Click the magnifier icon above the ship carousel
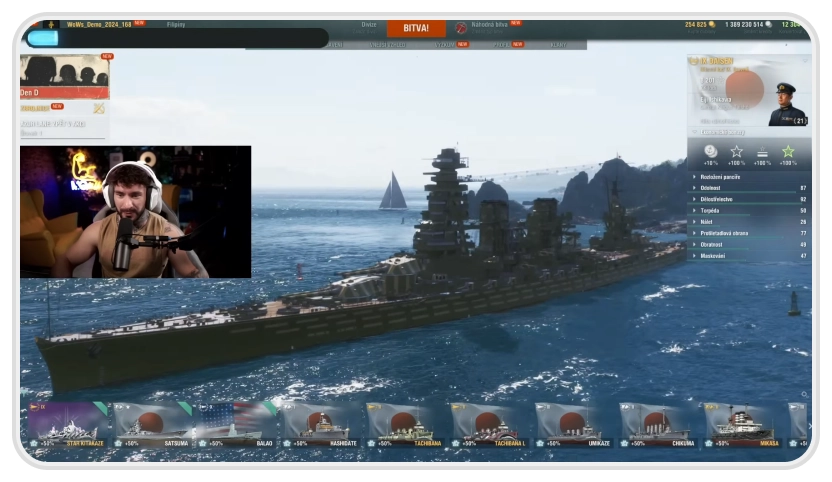The width and height of the screenshot is (832, 482). 804,394
